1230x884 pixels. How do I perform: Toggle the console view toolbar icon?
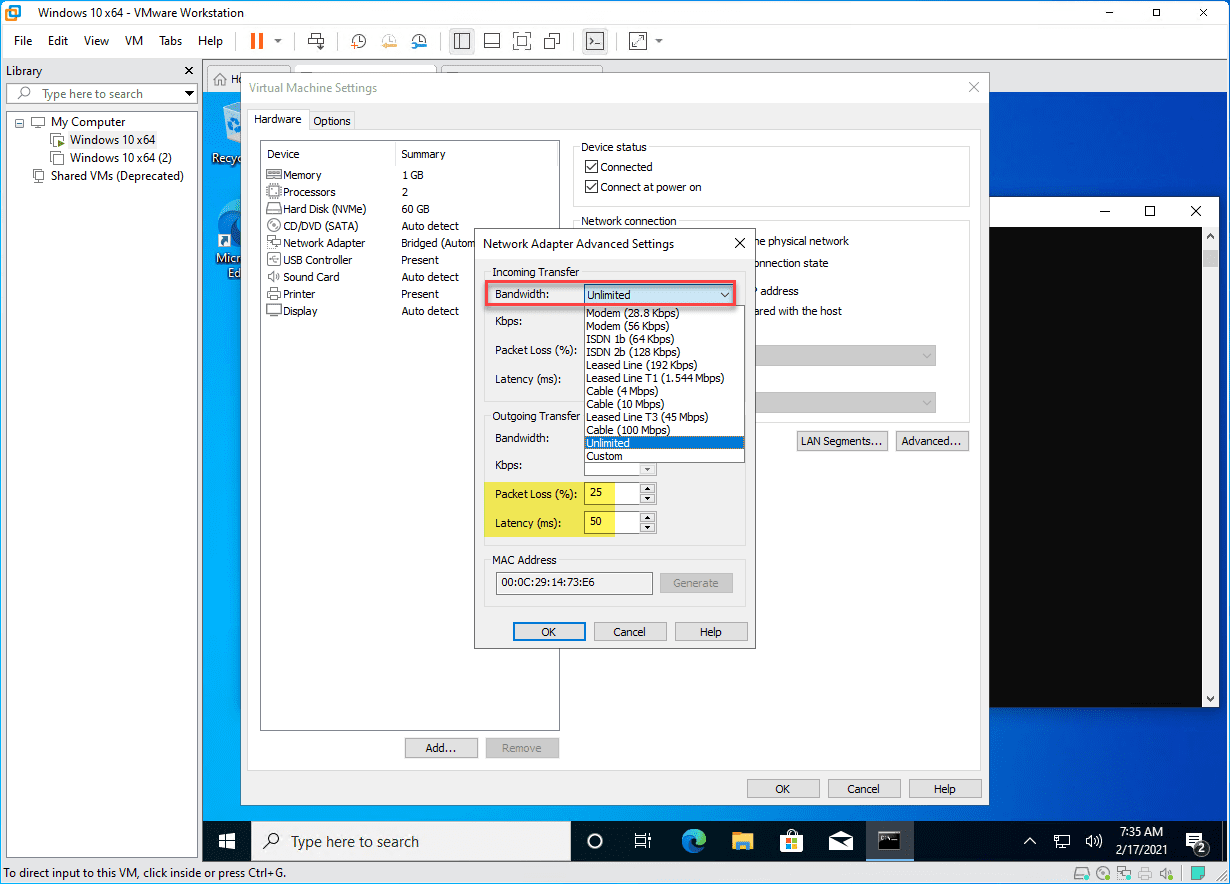[x=594, y=41]
